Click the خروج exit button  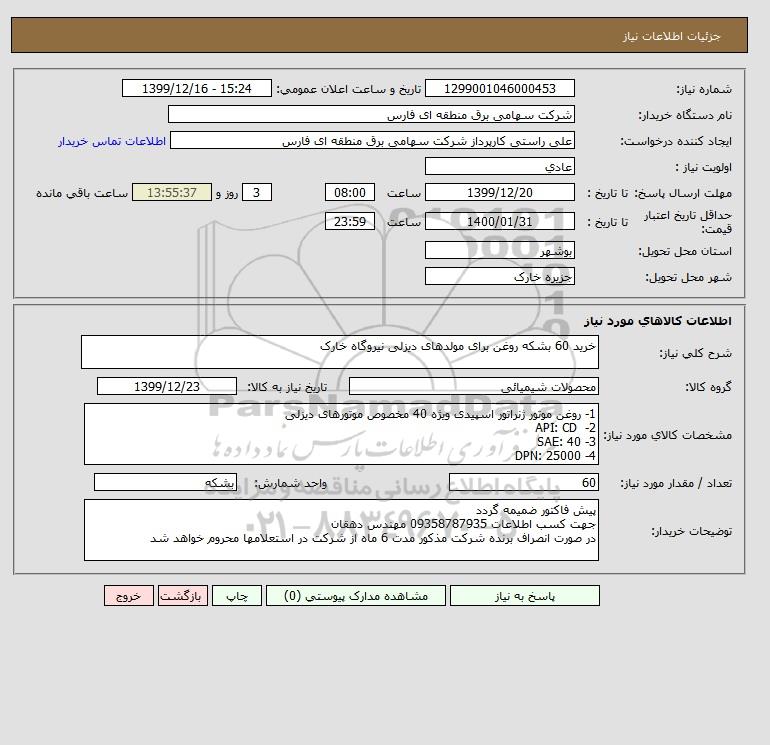129,595
